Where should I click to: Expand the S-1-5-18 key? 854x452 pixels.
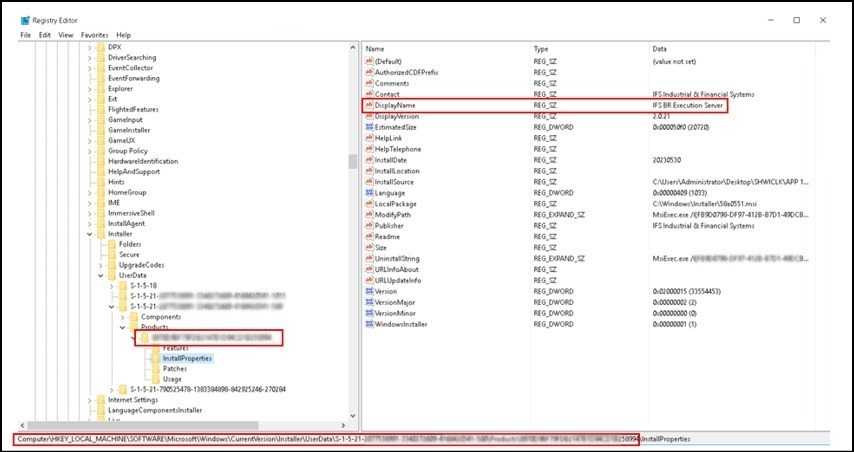click(111, 286)
